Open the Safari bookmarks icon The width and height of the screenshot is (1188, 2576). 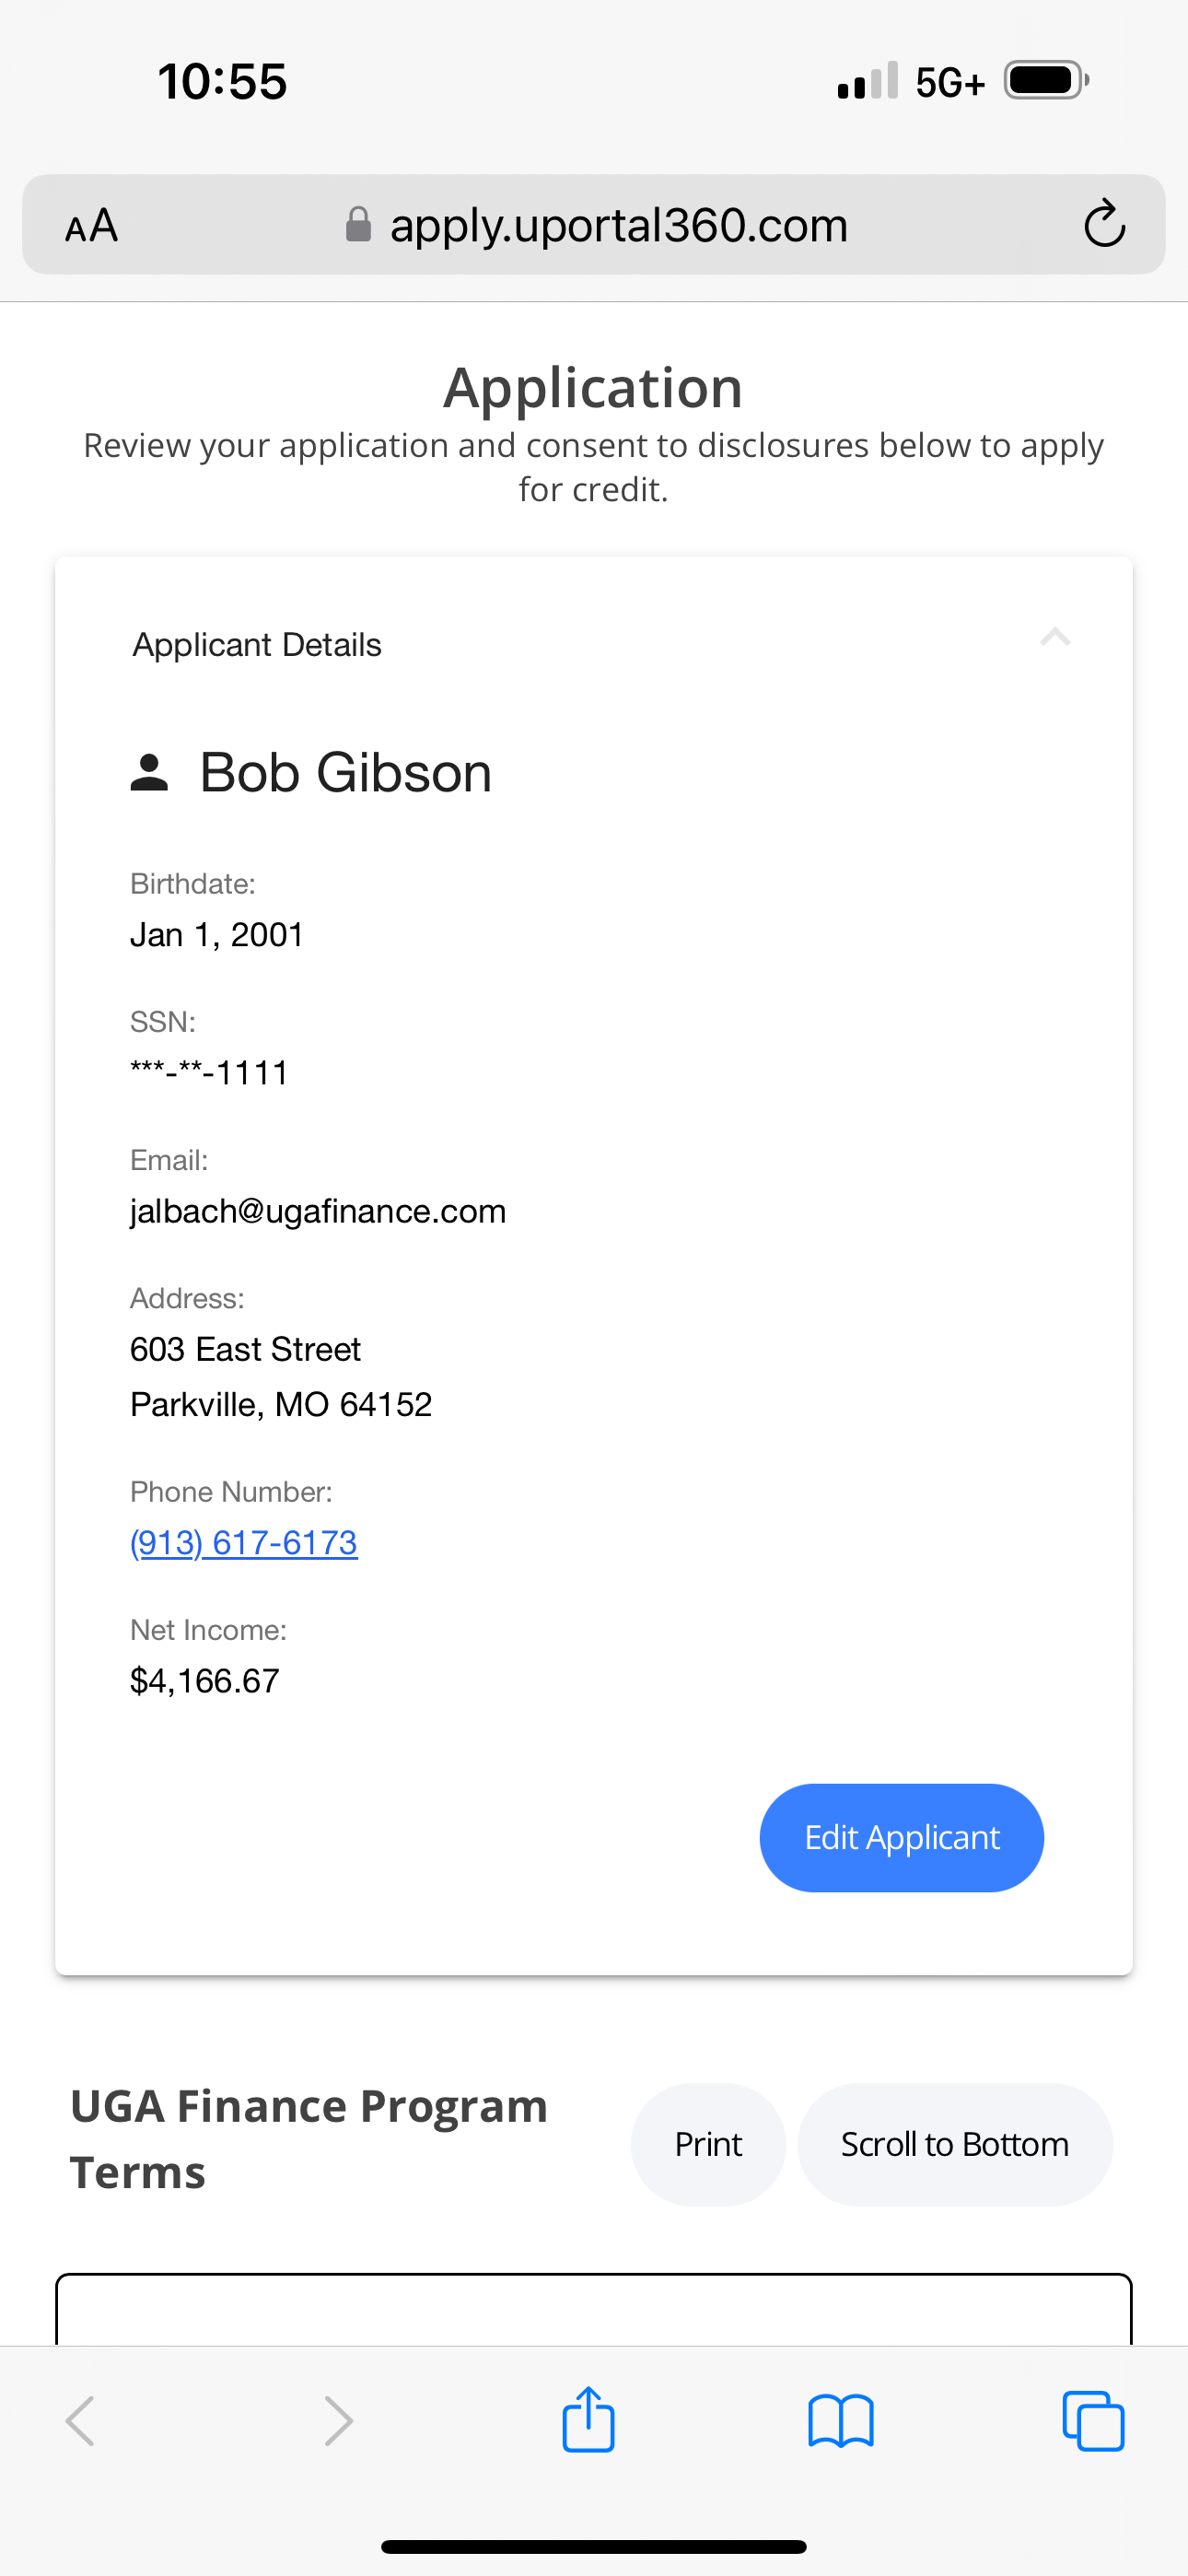pos(840,2422)
